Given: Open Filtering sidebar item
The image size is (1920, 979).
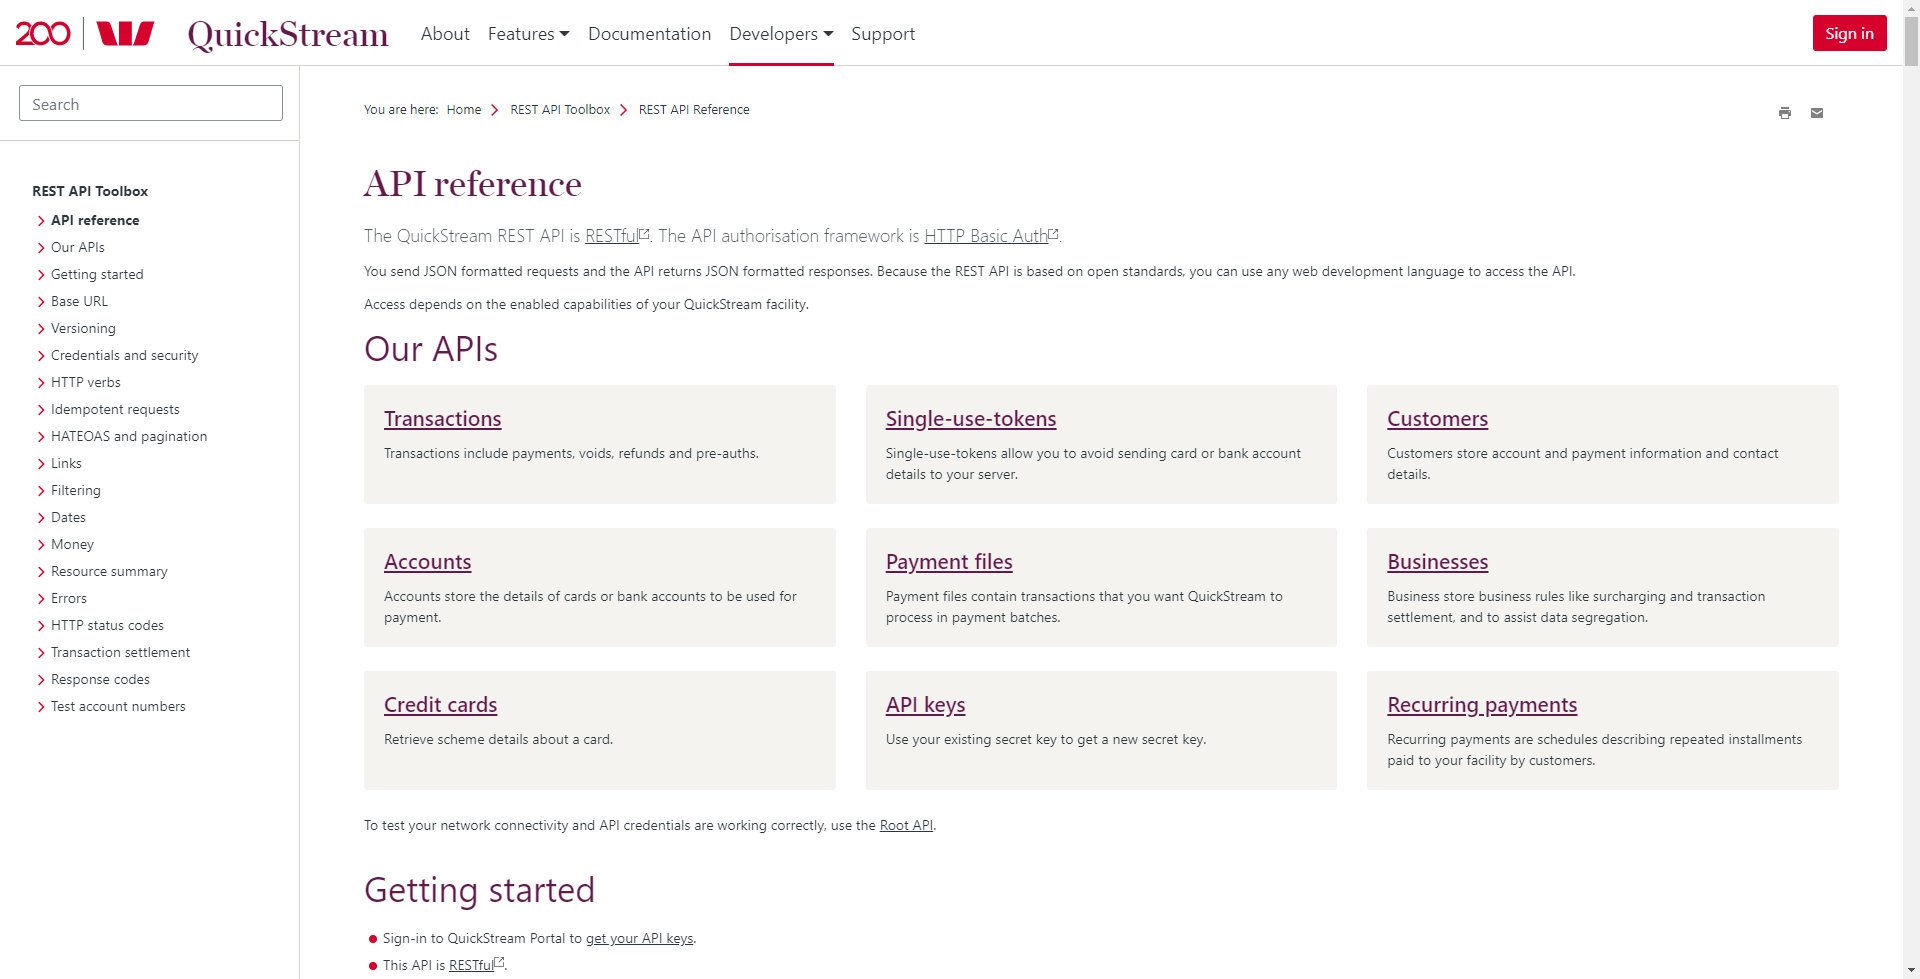Looking at the screenshot, I should tap(76, 490).
